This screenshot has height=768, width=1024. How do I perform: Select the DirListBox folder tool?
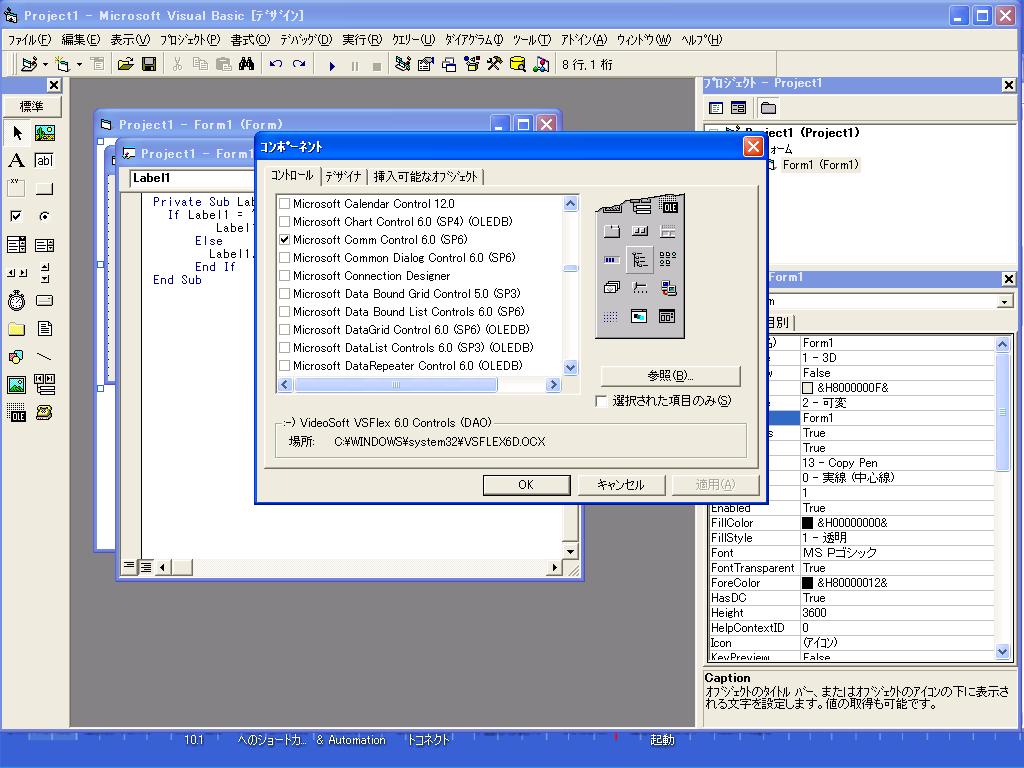[x=17, y=328]
